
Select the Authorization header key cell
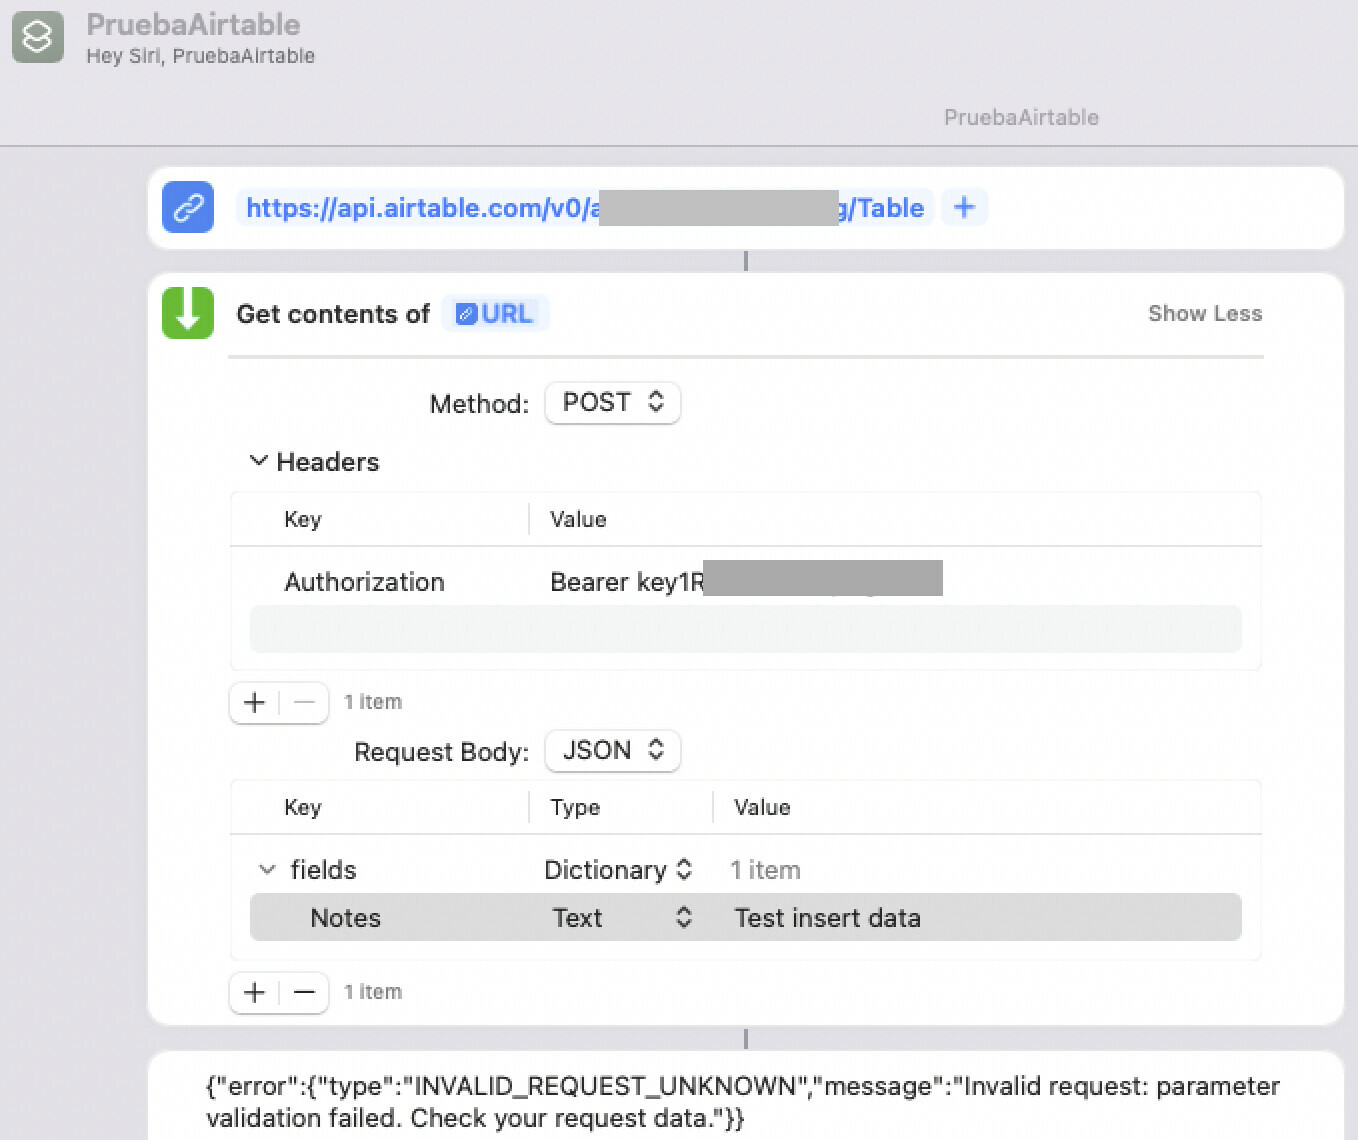pyautogui.click(x=364, y=582)
